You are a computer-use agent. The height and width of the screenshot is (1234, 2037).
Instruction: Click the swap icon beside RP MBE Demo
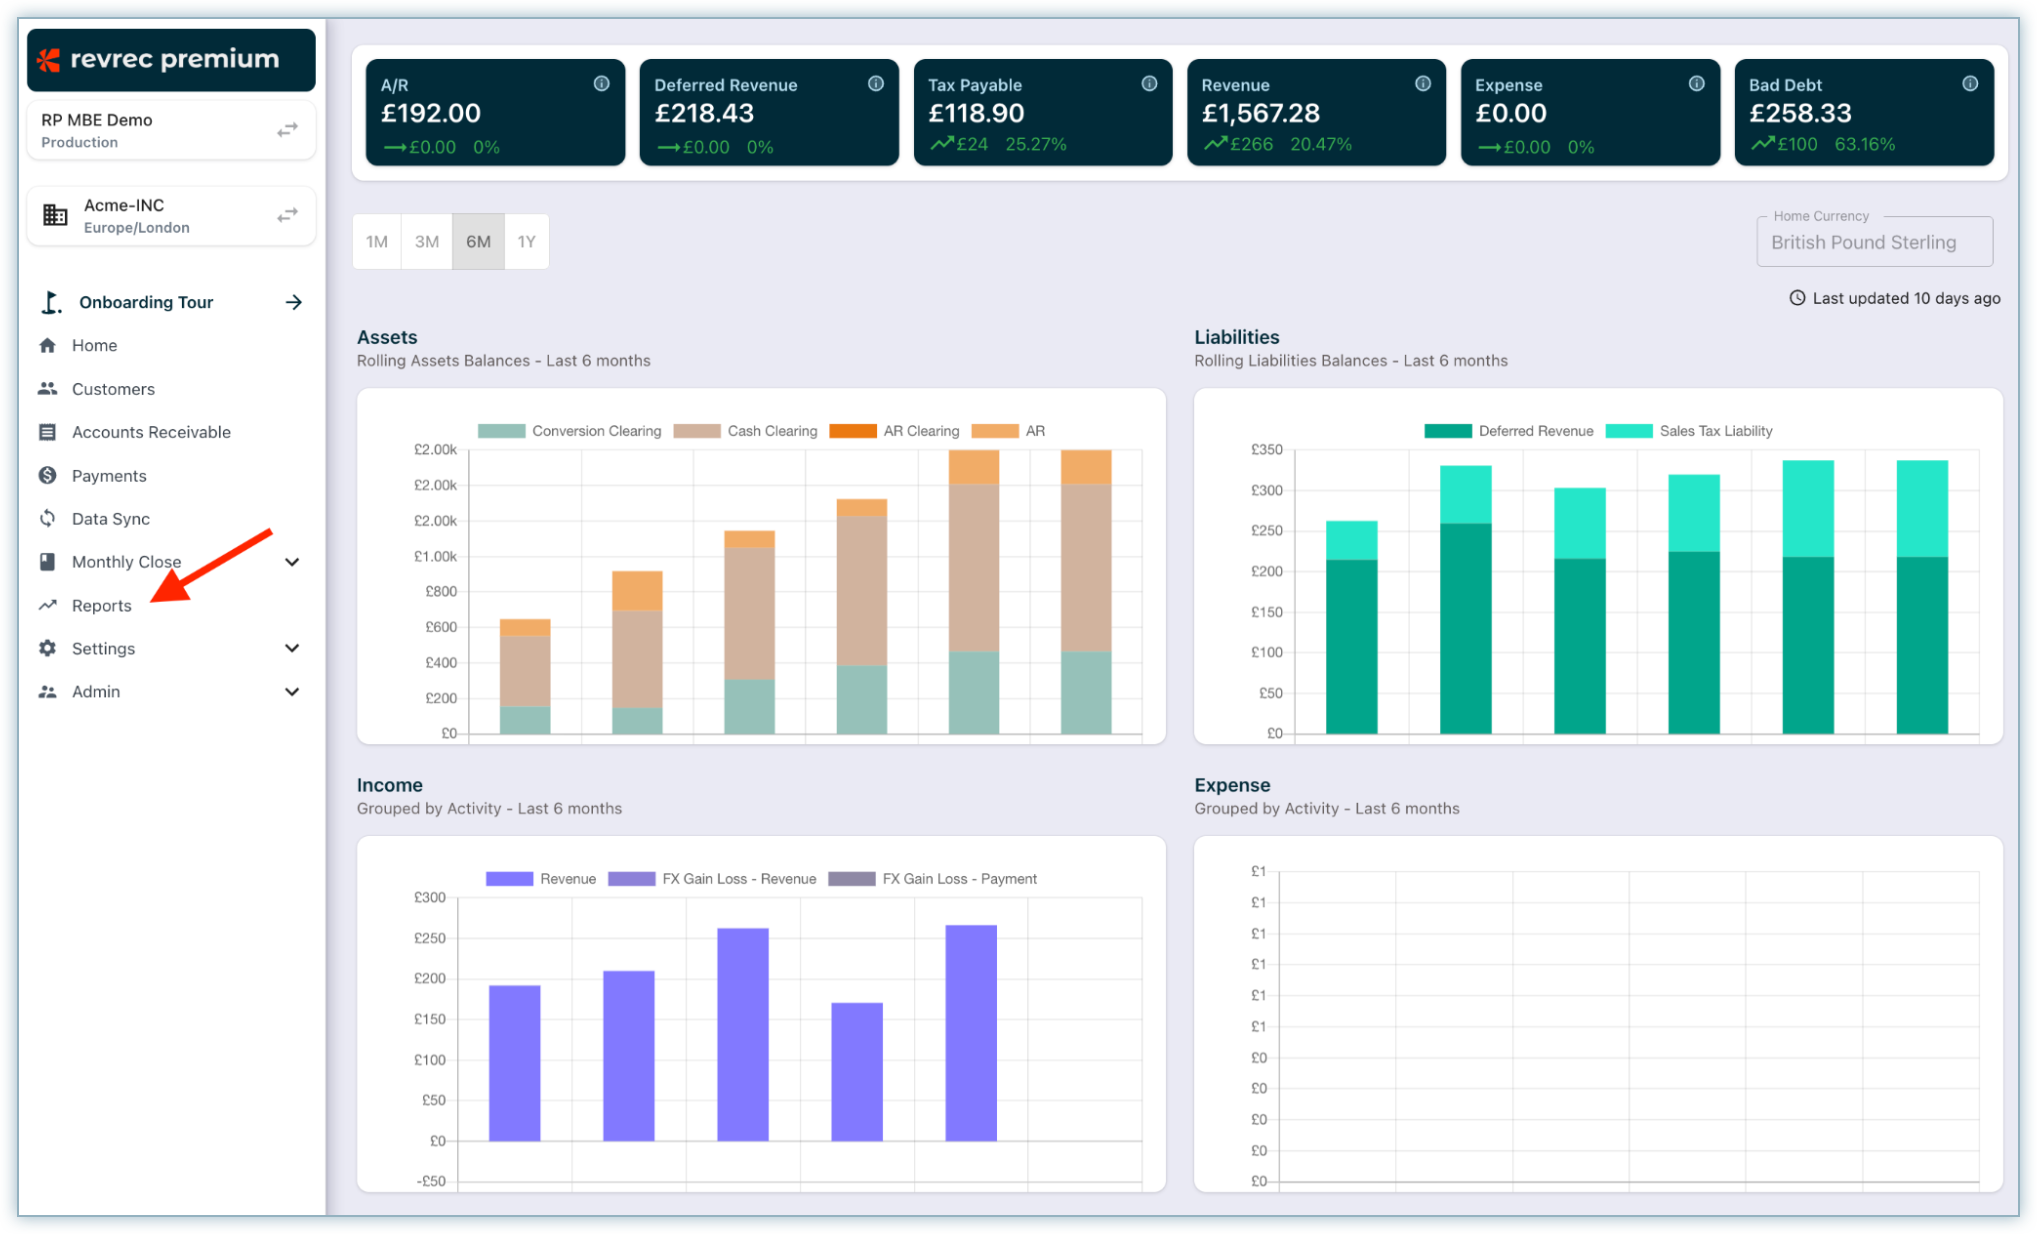(288, 130)
